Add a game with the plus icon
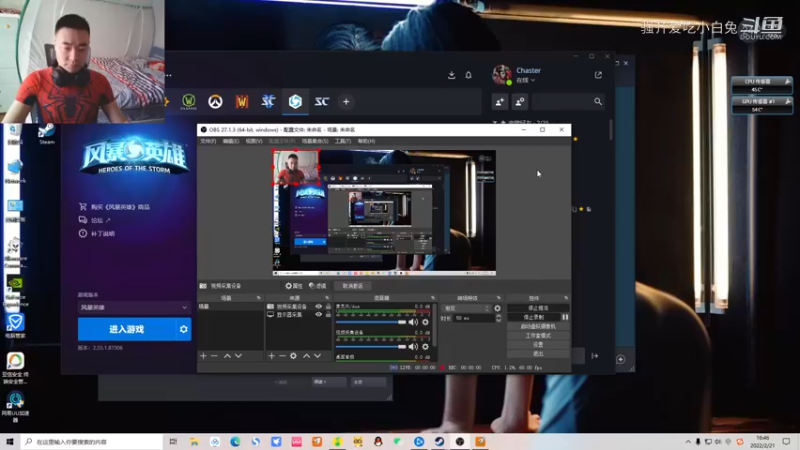 [x=346, y=102]
